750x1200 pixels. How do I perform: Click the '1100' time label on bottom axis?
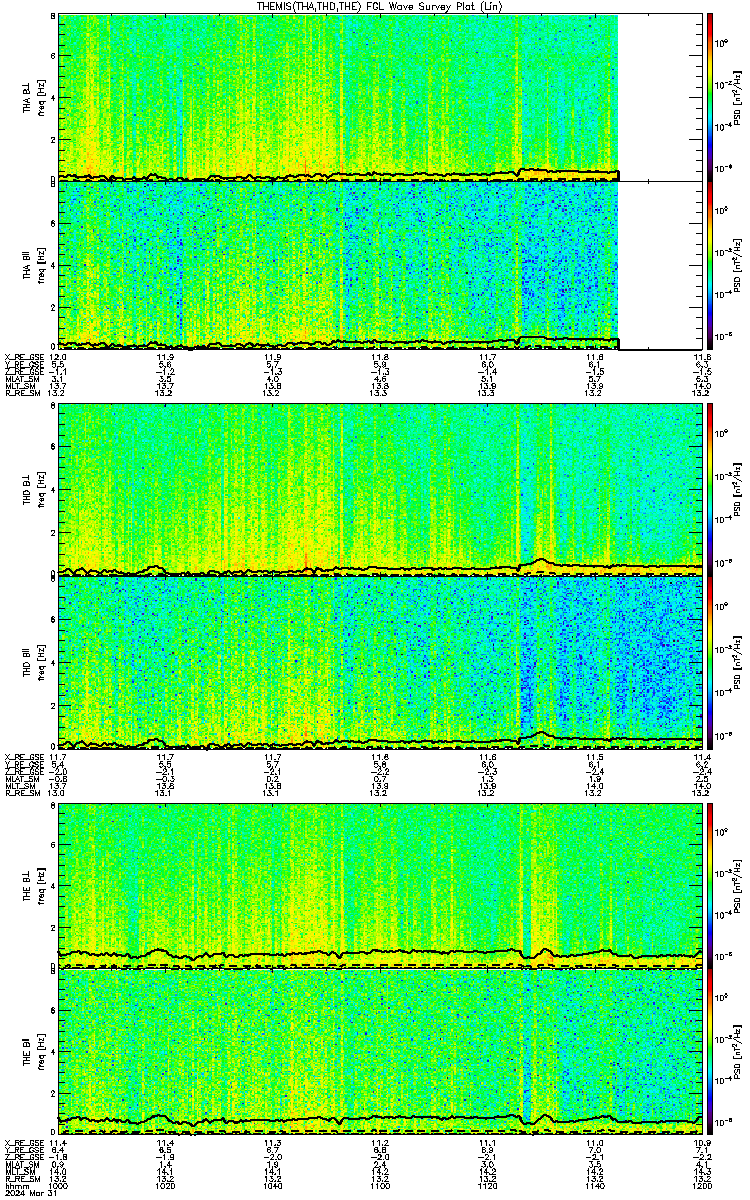coord(380,1184)
